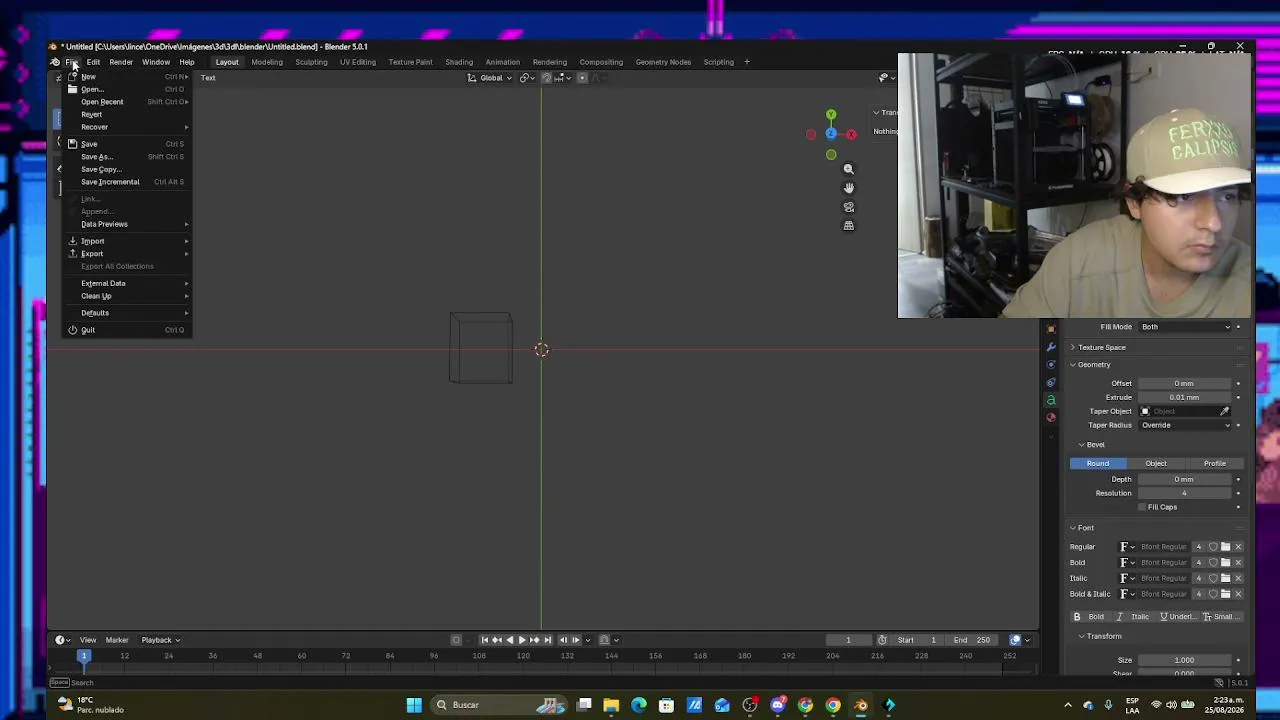Open the font Data properties tab icon
The height and width of the screenshot is (720, 1280).
tap(1051, 400)
